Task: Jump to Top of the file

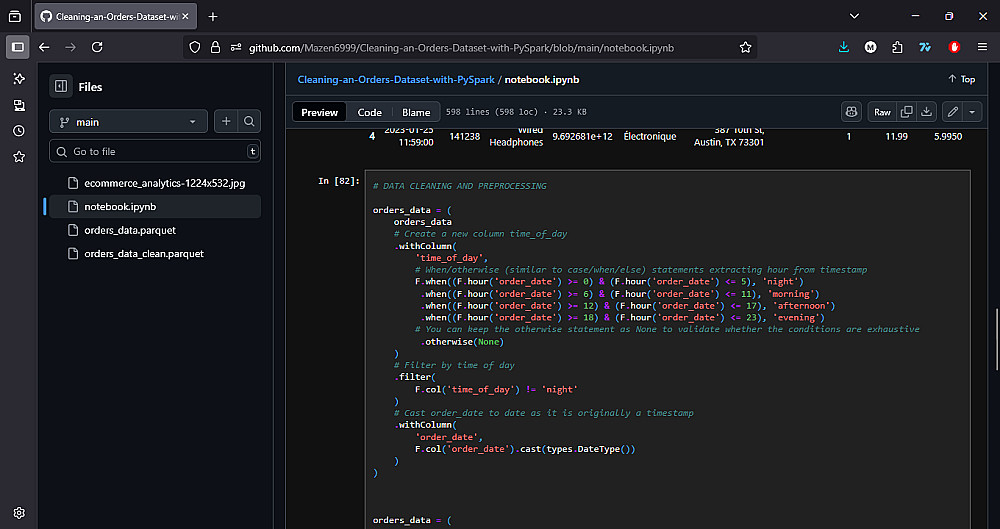Action: (x=961, y=79)
